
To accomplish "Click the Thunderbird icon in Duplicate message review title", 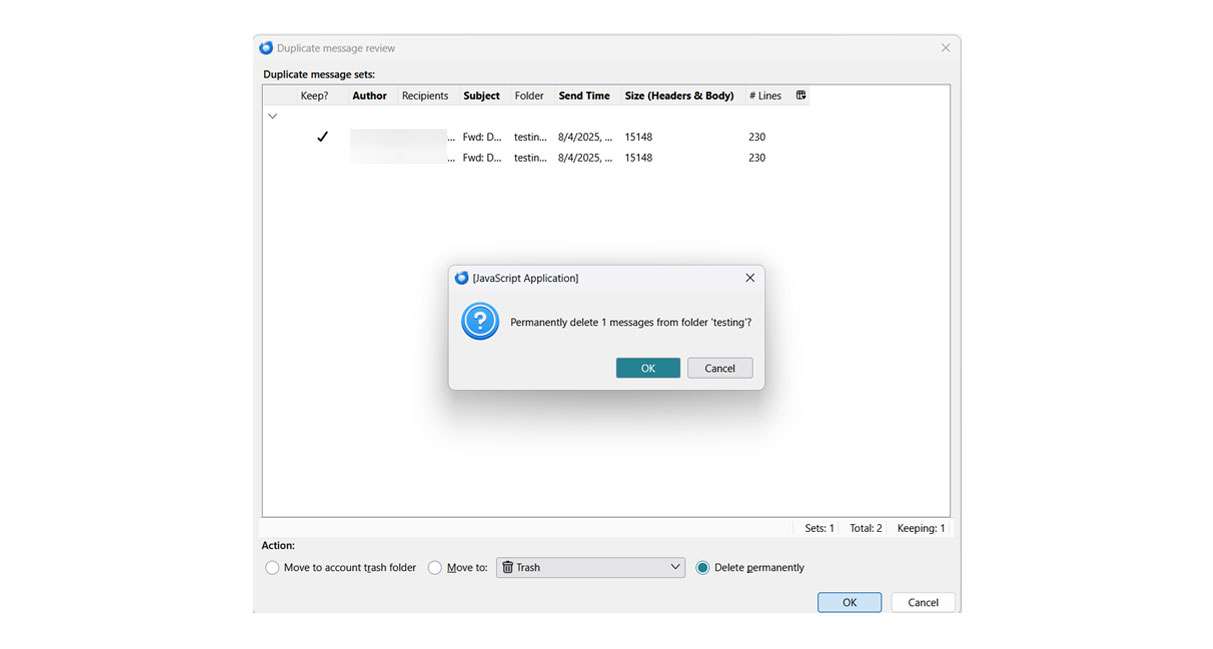I will (x=266, y=48).
